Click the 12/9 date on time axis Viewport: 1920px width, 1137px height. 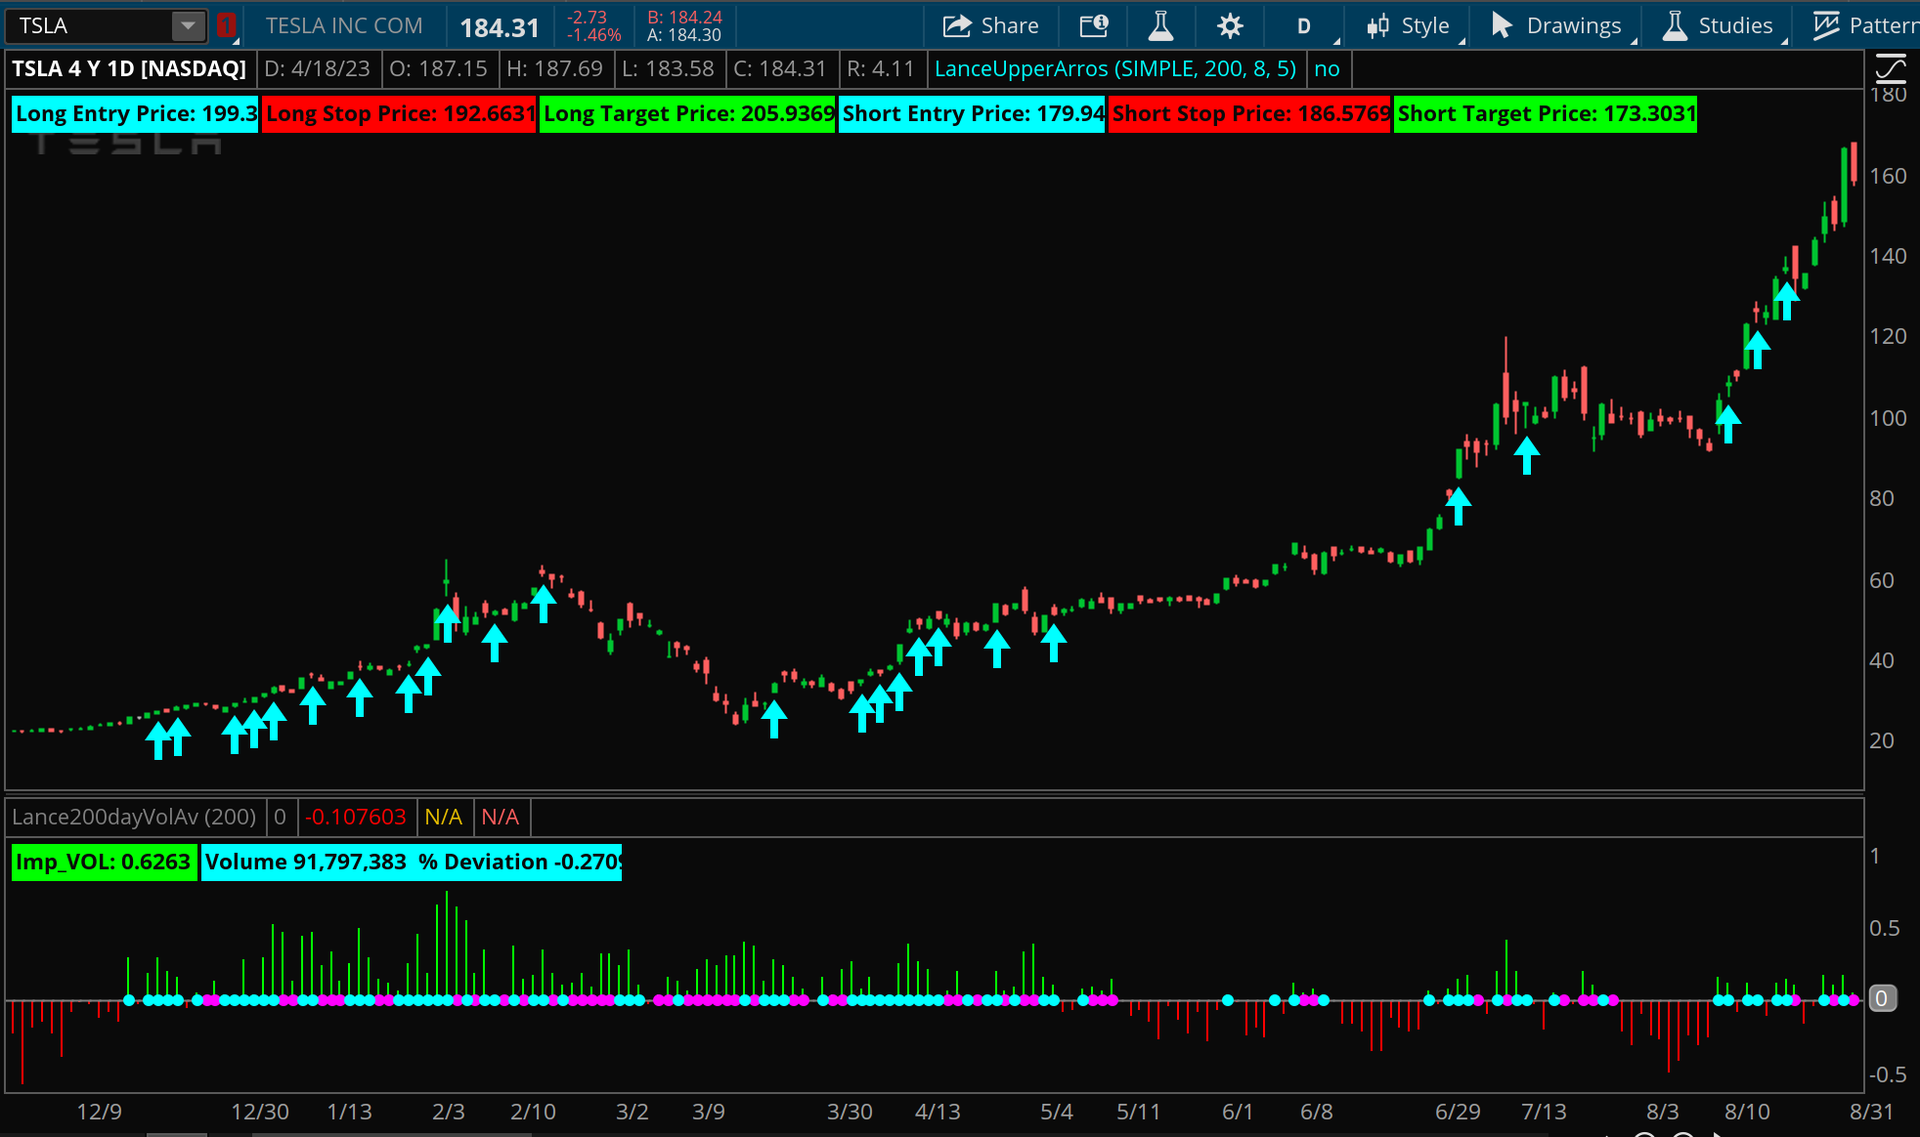click(99, 1112)
